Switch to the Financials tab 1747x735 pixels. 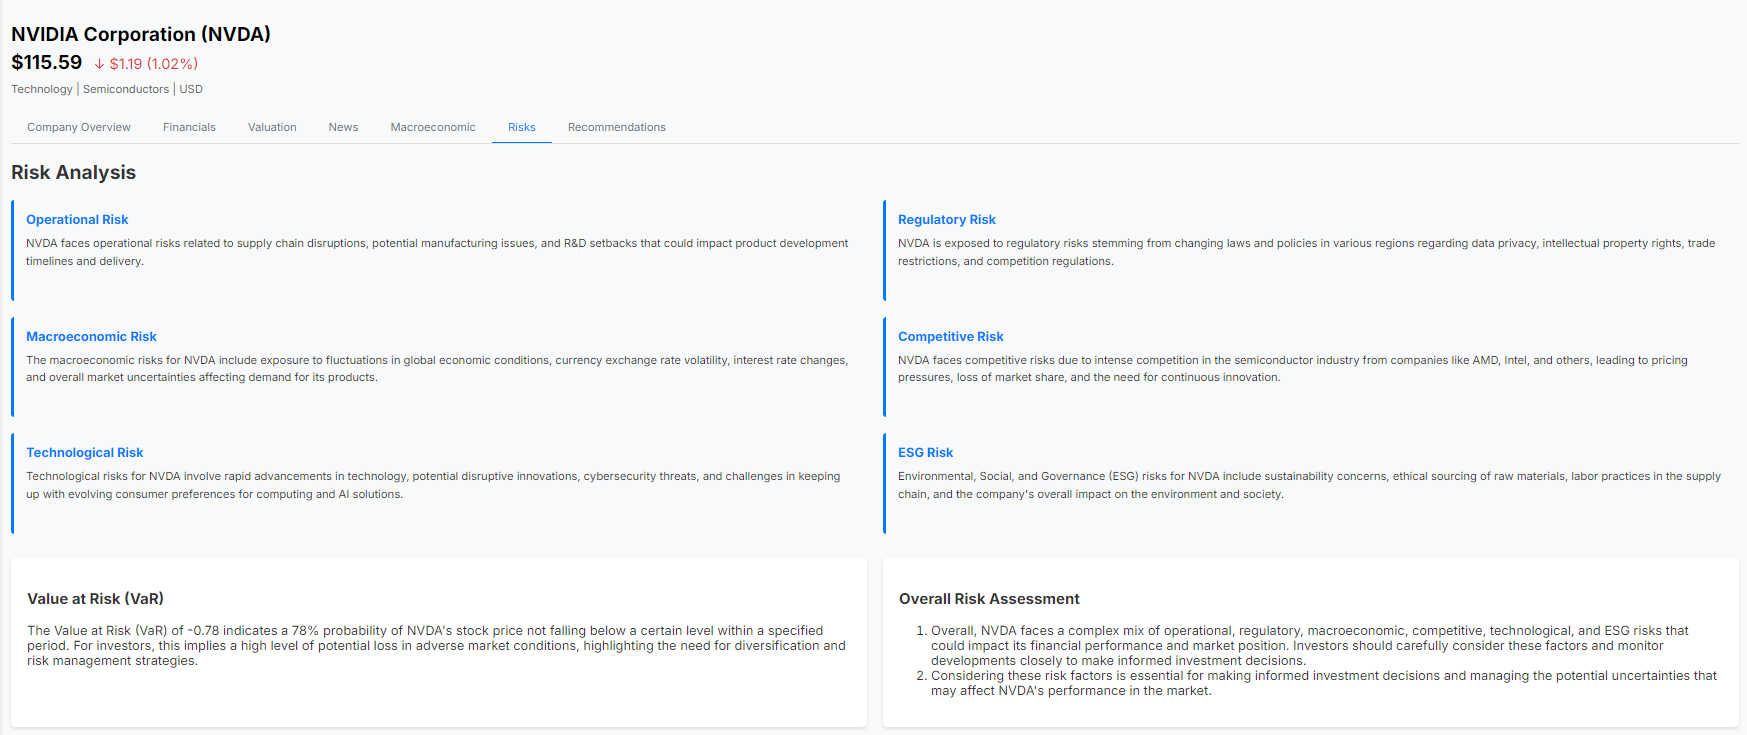click(189, 127)
